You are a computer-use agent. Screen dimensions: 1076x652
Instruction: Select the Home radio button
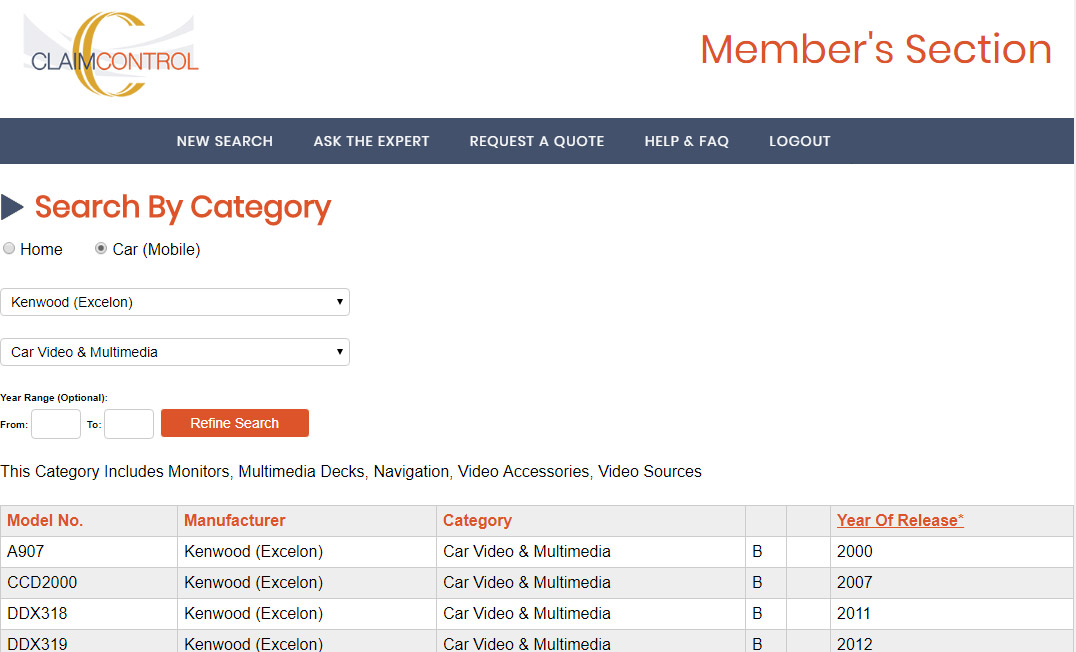click(x=9, y=248)
